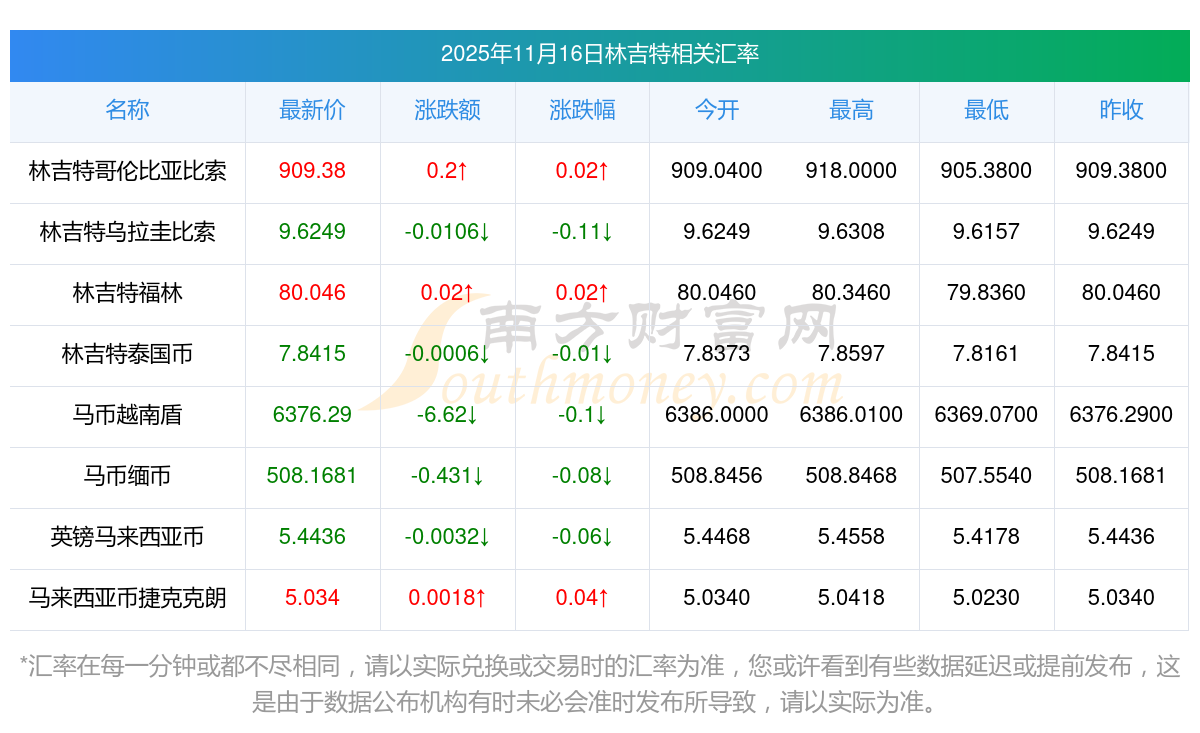Select lowest value 6369.0700

pyautogui.click(x=986, y=415)
